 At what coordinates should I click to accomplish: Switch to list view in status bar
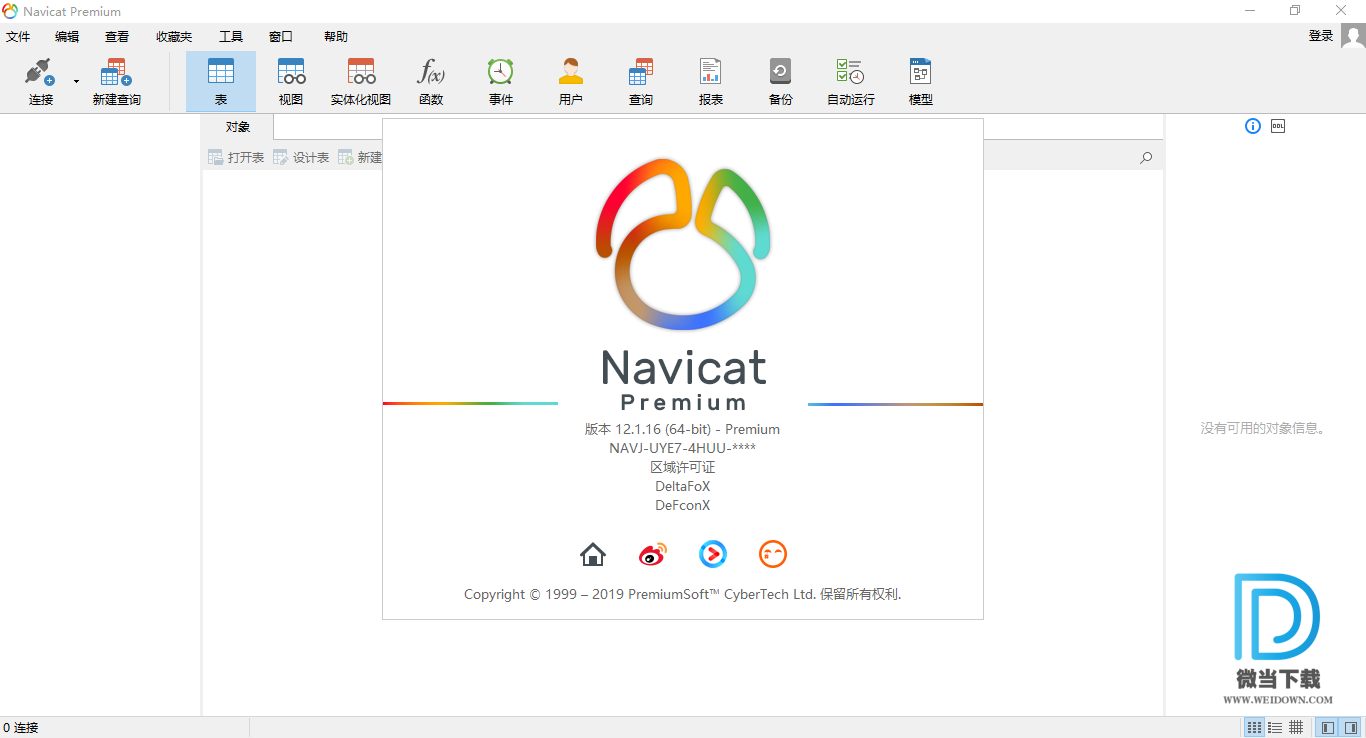point(1254,727)
